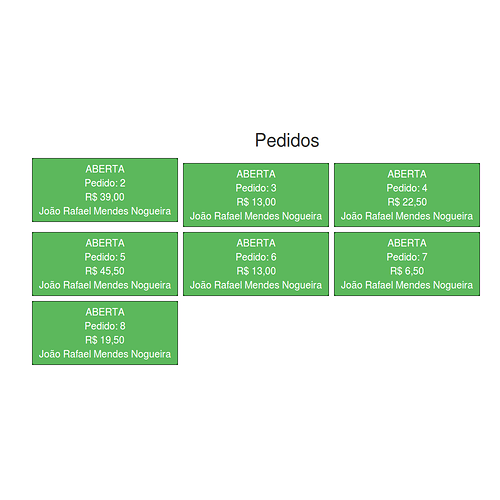Choose the Pedido 7 order card
500x500 pixels.
coord(407,264)
